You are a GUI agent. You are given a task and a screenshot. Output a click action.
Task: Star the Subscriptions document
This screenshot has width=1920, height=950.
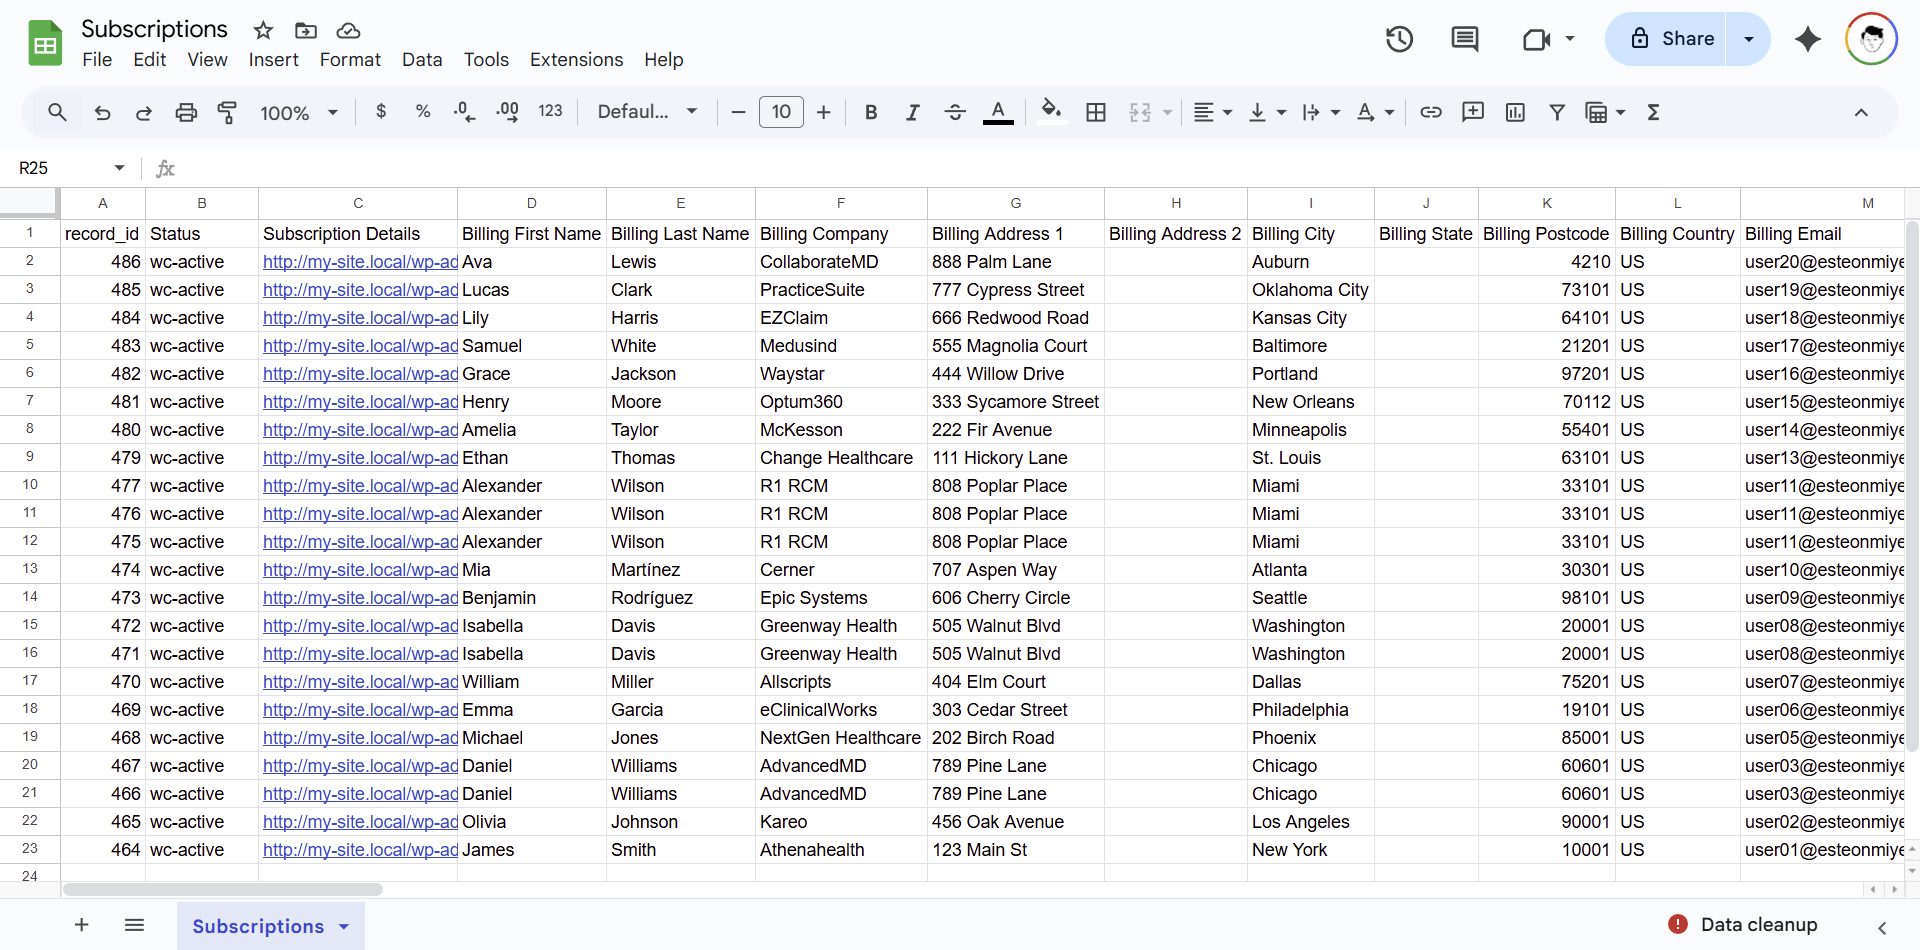tap(263, 30)
